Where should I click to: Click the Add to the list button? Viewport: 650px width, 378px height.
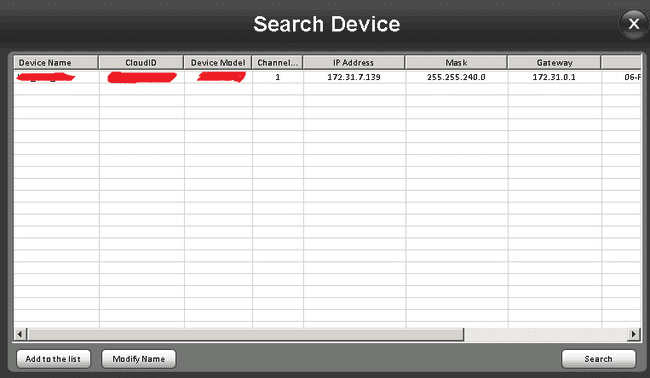coord(53,359)
